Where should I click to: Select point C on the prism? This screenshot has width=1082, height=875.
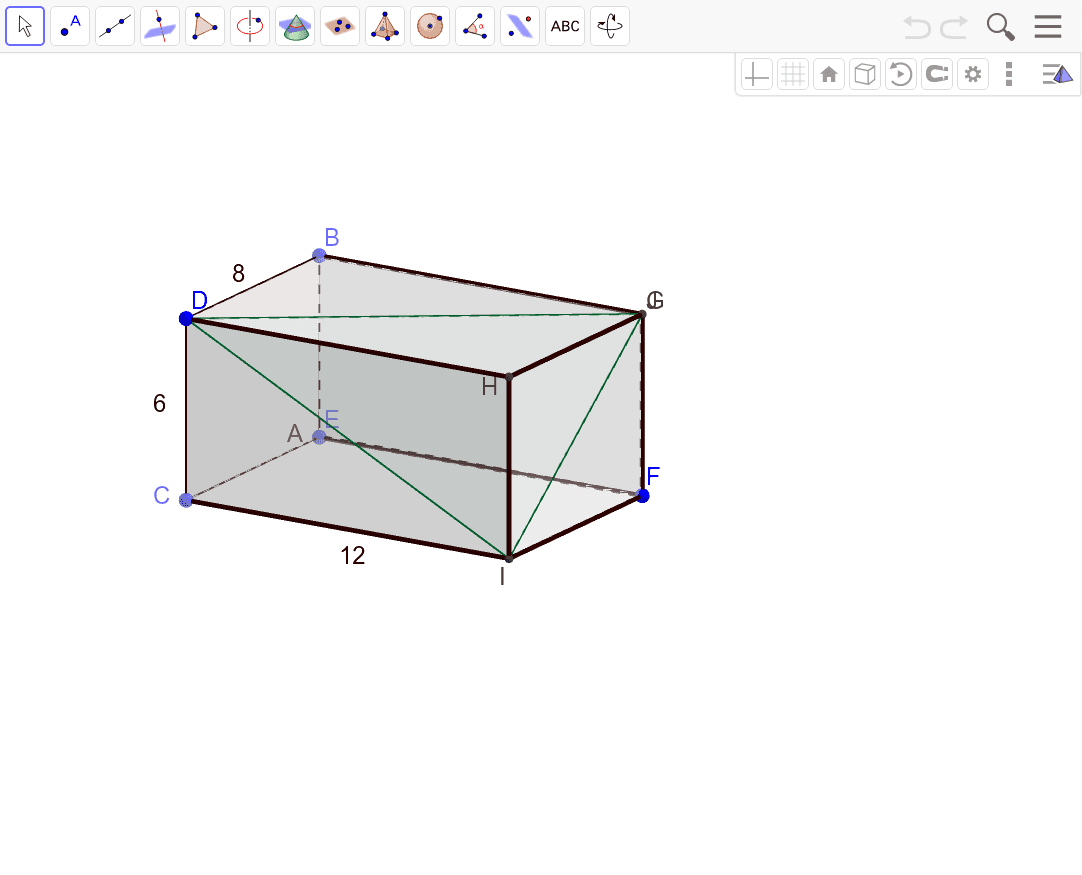186,500
